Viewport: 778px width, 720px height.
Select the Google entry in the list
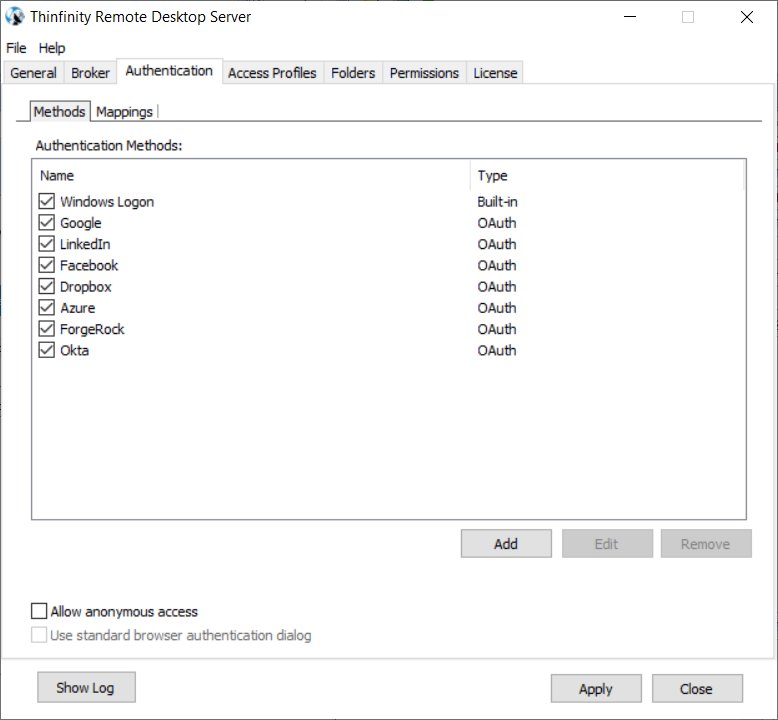(81, 223)
